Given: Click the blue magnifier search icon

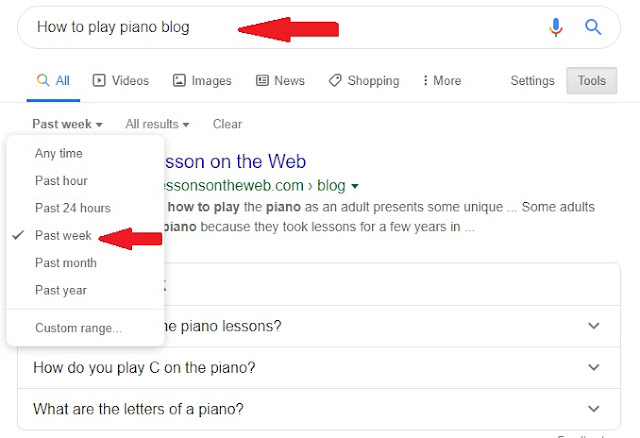Looking at the screenshot, I should click(593, 27).
